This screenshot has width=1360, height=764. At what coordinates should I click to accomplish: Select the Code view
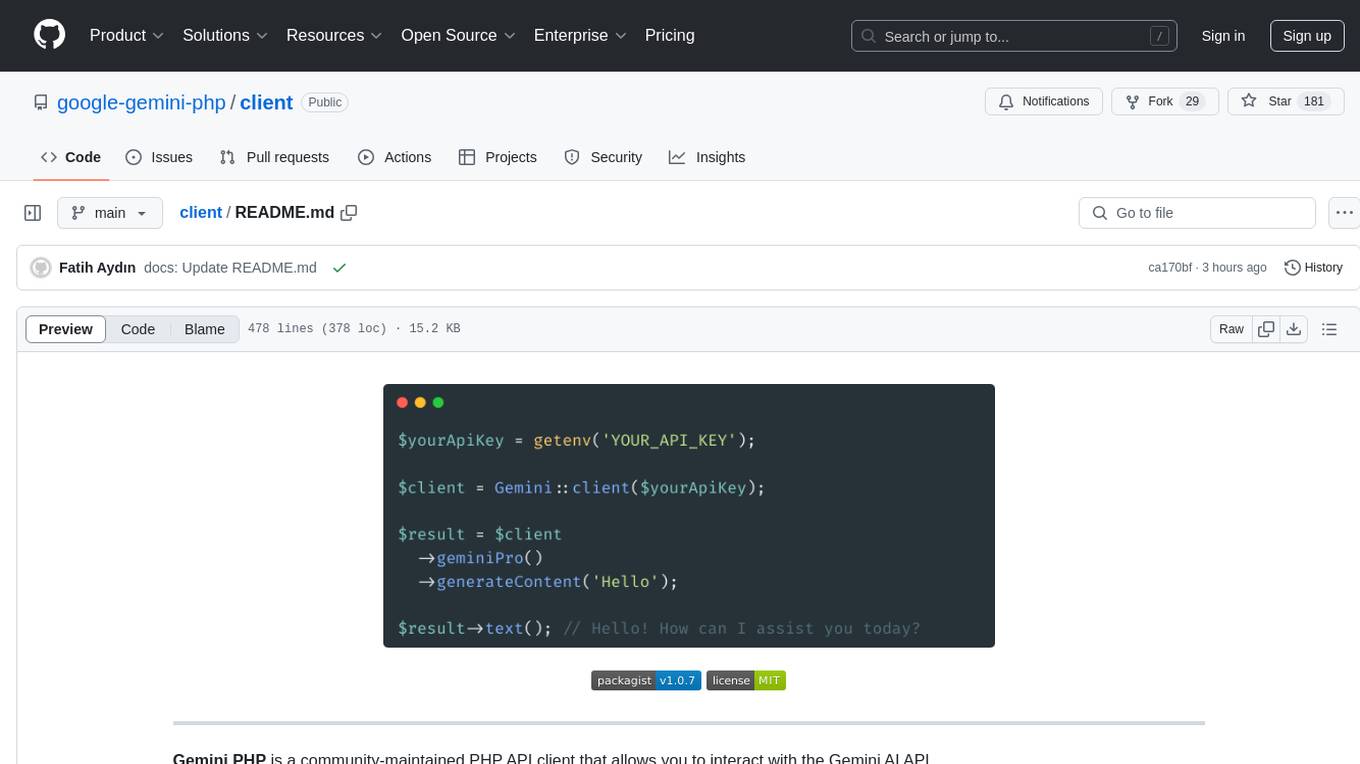[x=138, y=329]
